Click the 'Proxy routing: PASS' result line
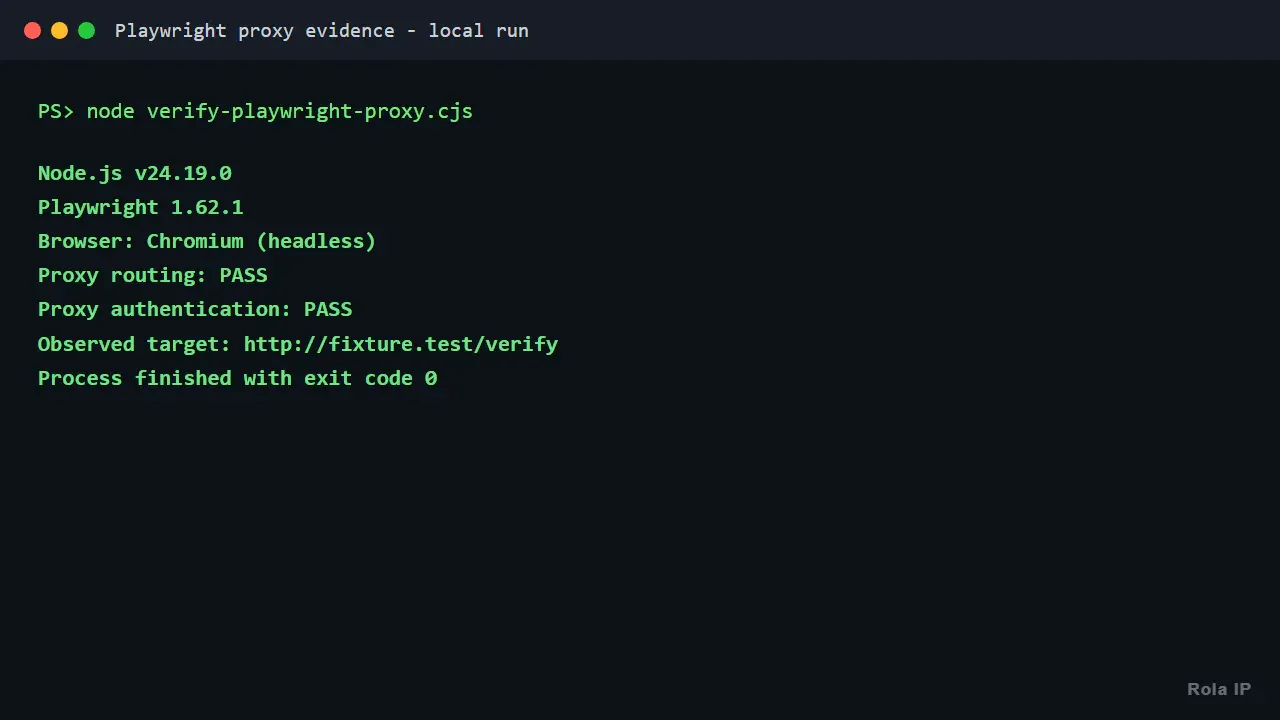 [x=153, y=275]
